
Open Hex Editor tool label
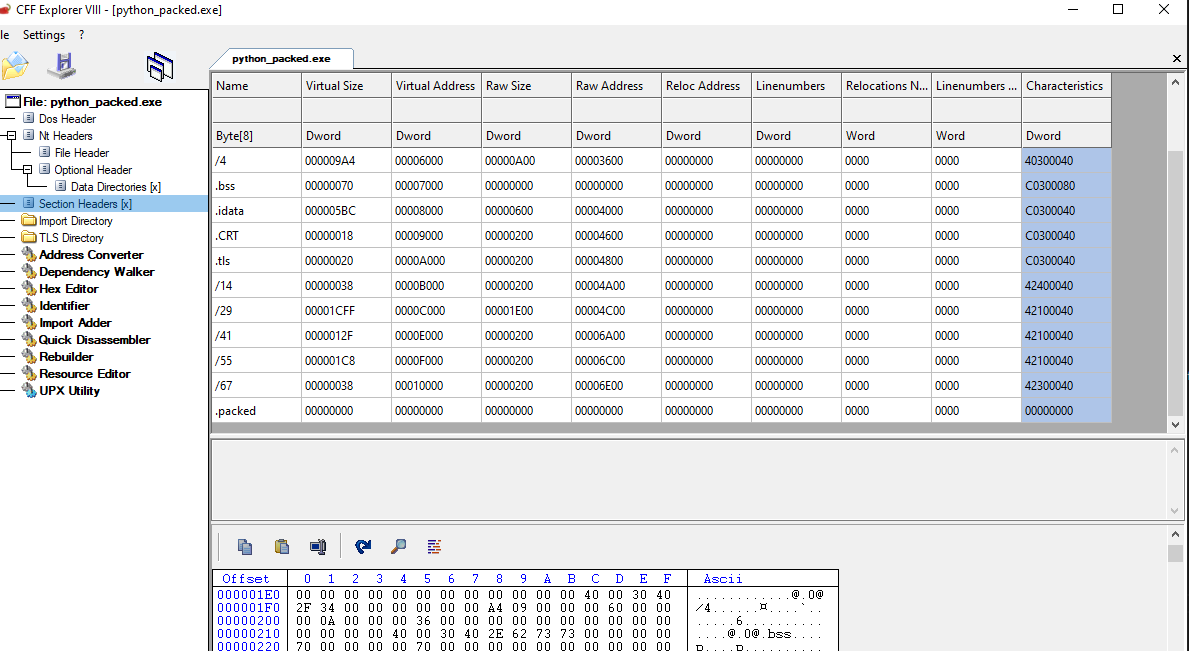point(69,289)
